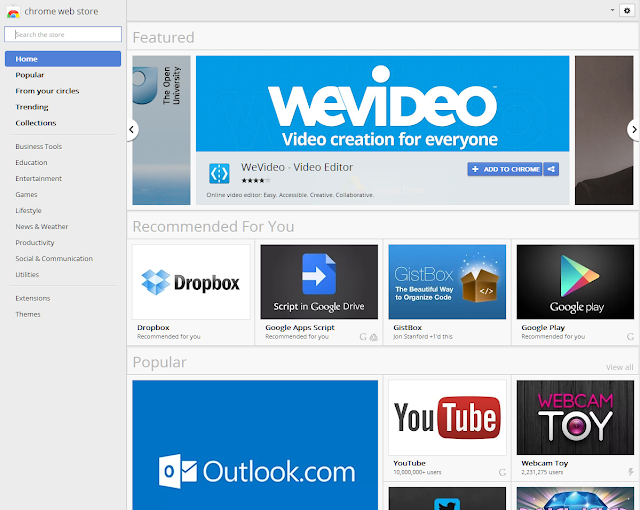Share the WeVideo app

tap(551, 169)
